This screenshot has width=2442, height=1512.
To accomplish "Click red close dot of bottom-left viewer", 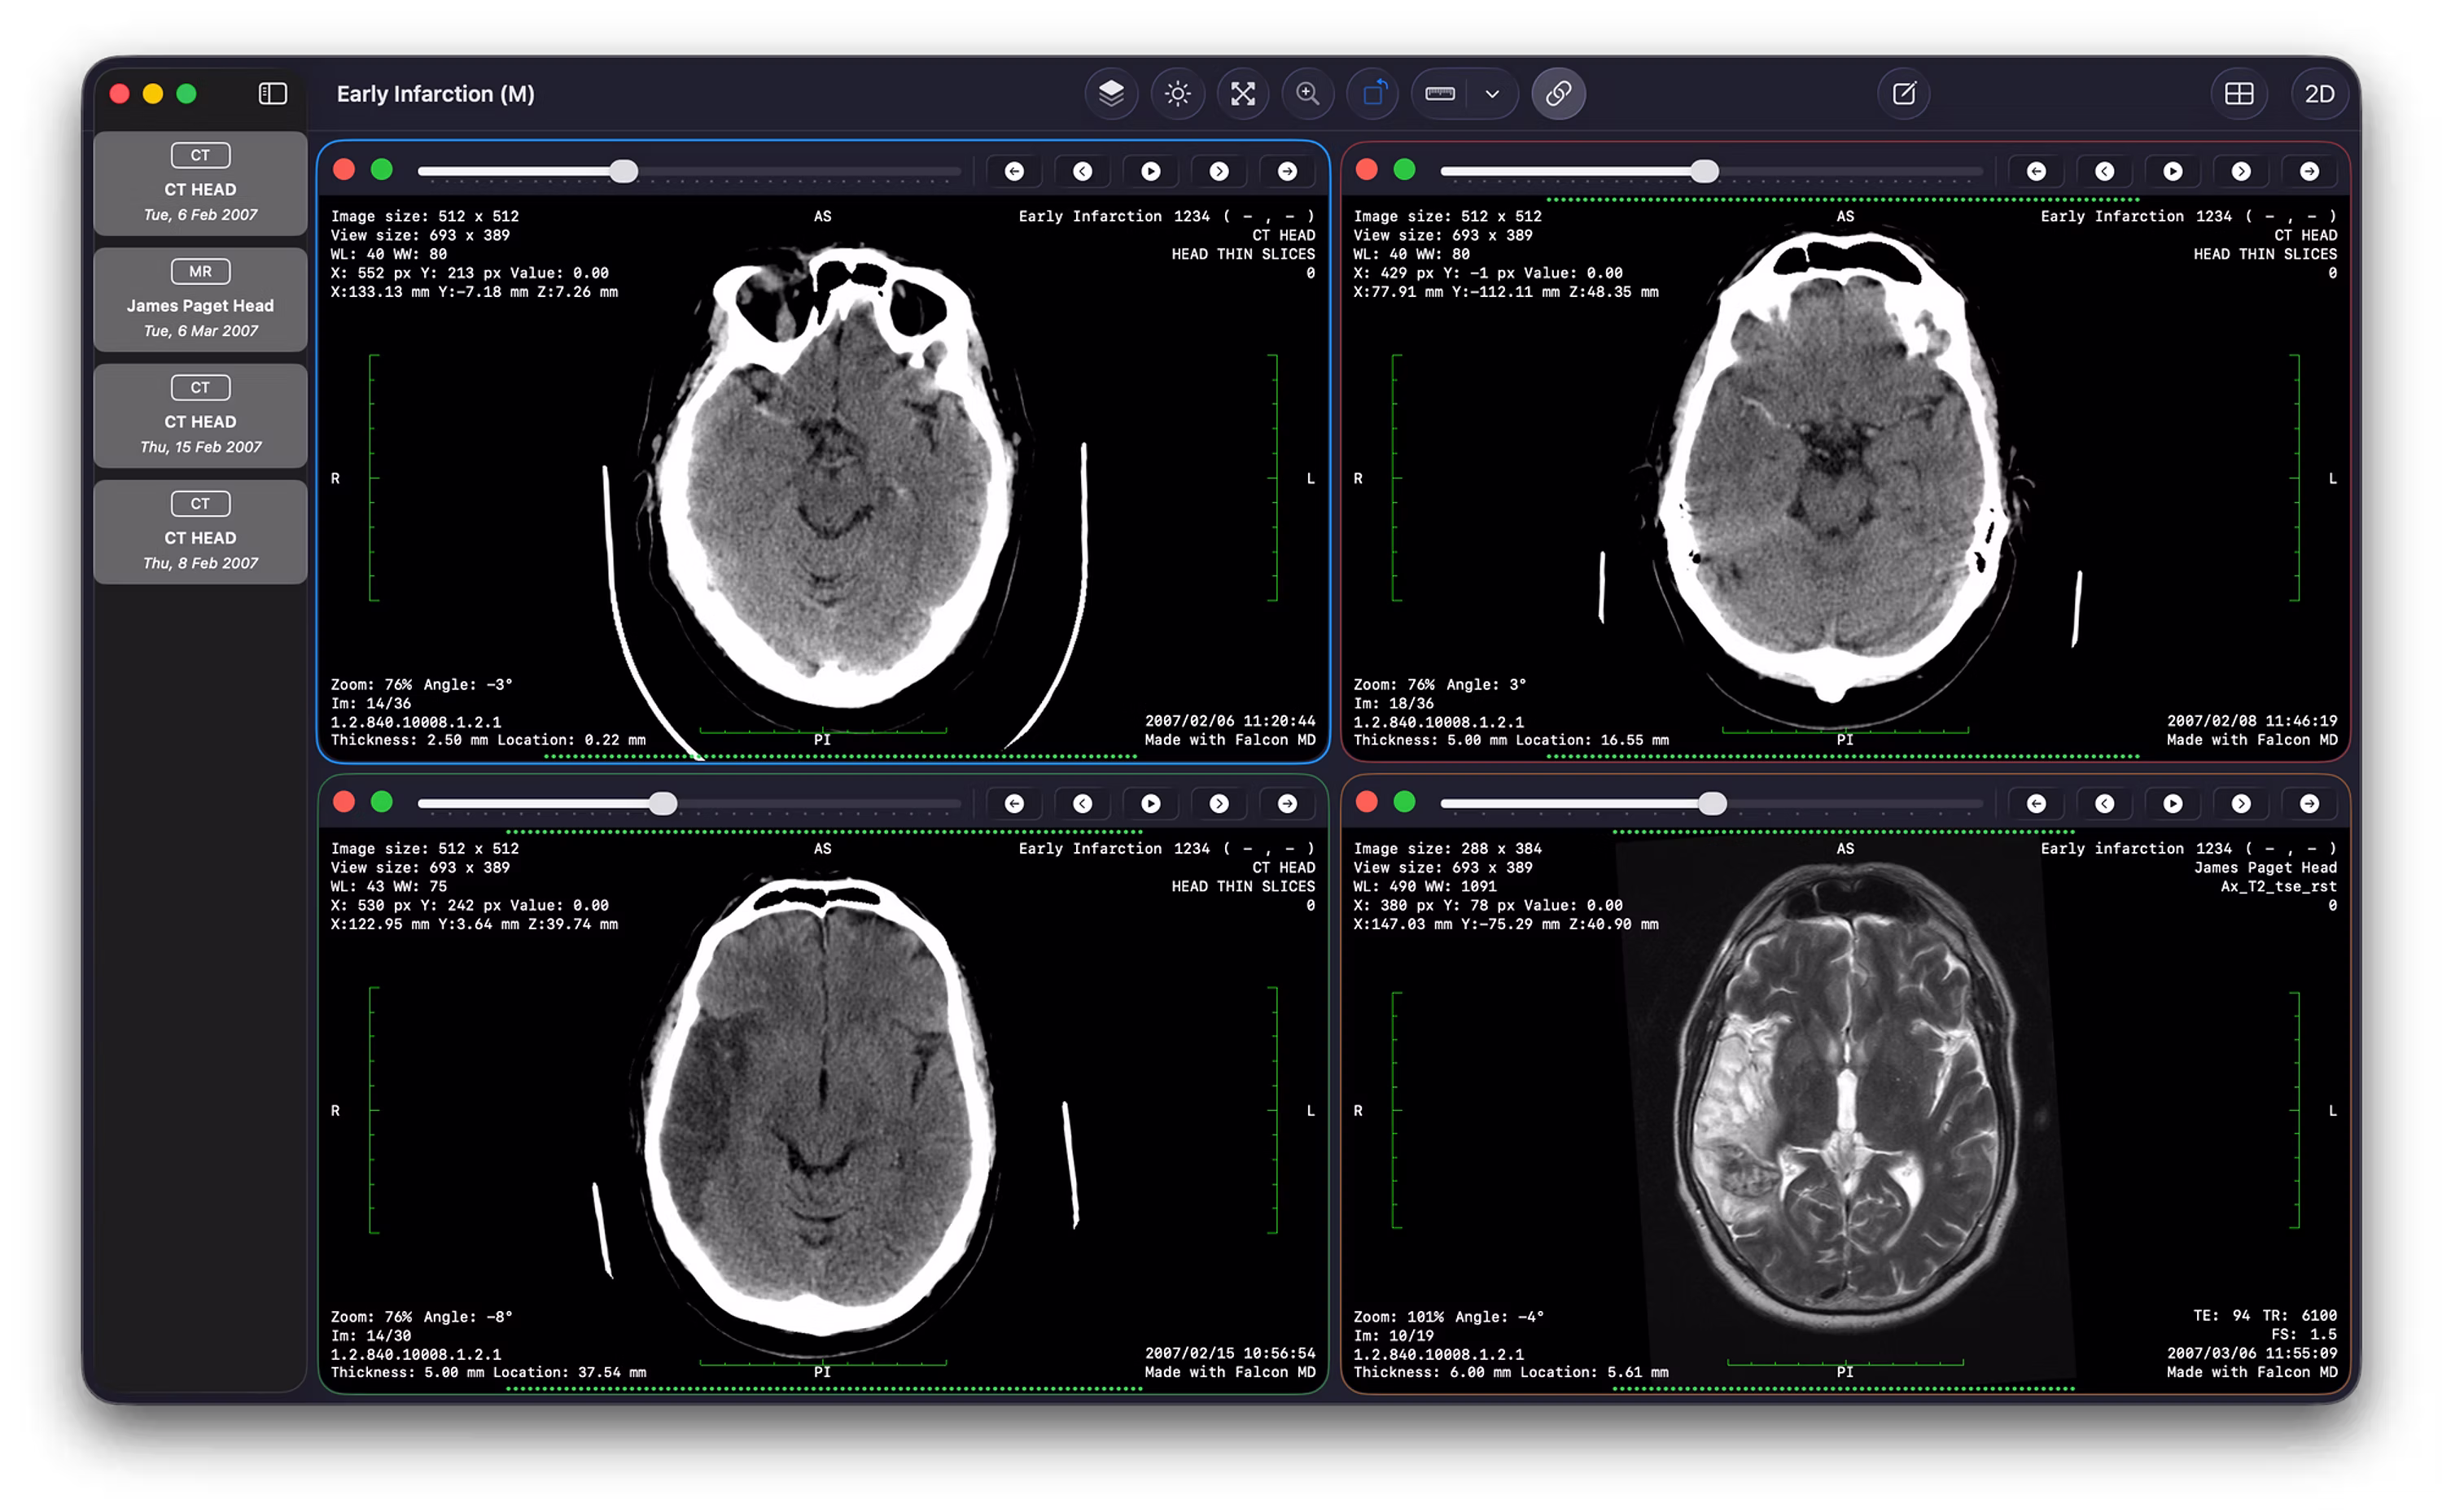I will (x=344, y=802).
